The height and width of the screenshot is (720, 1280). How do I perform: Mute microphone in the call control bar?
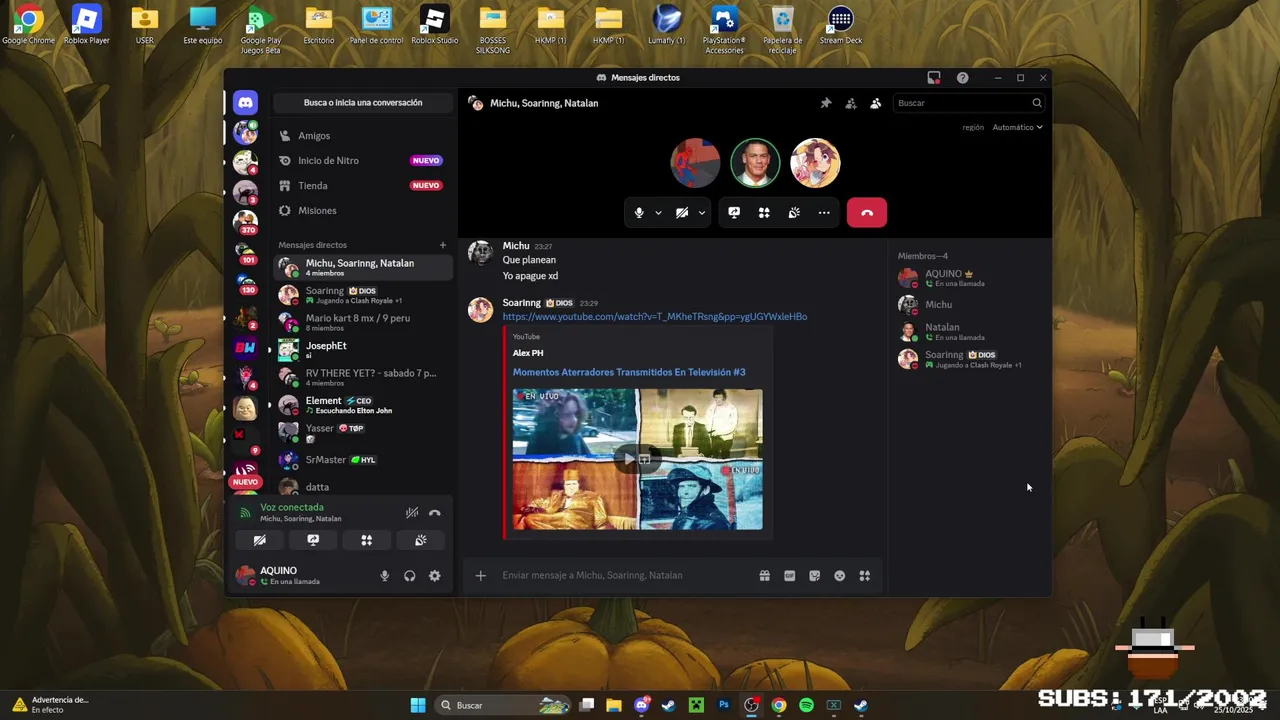639,212
